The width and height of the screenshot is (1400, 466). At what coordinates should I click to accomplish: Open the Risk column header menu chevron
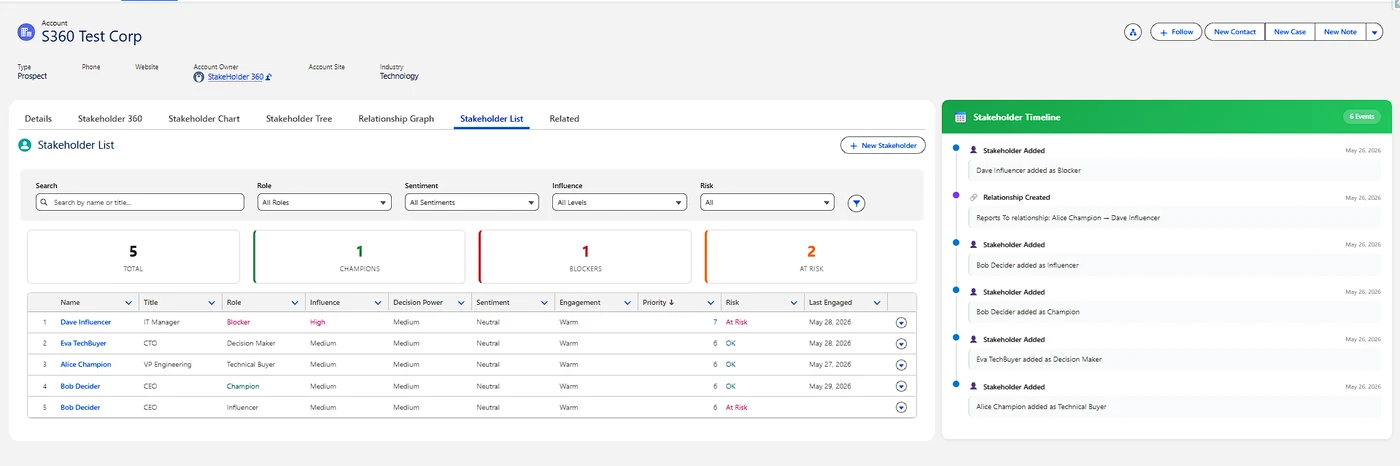click(794, 302)
